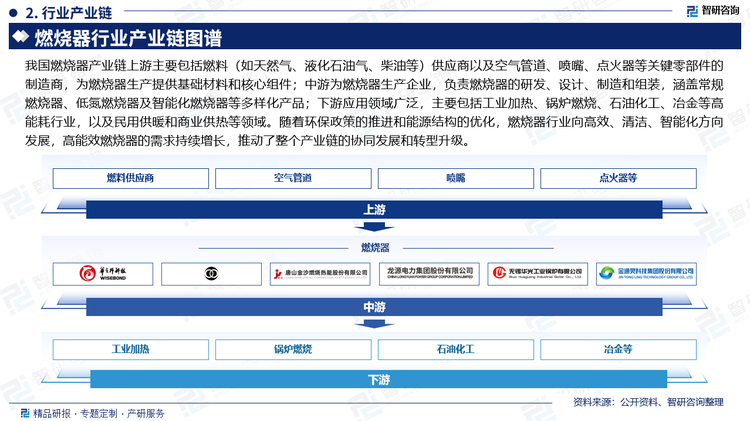Viewport: 750px width, 421px height.
Task: Click the blue dot before 2. 行业产业链
Action: 13,13
